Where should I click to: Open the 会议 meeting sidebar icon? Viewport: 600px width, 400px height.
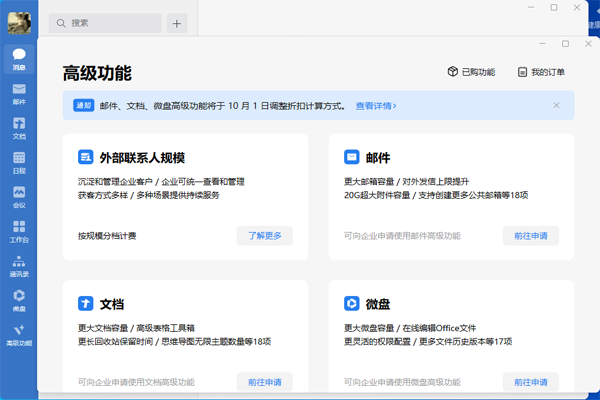(x=19, y=197)
